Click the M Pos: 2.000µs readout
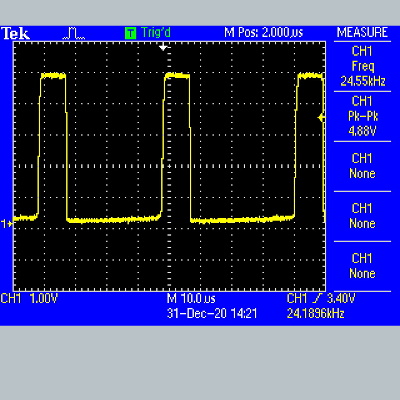 (263, 33)
